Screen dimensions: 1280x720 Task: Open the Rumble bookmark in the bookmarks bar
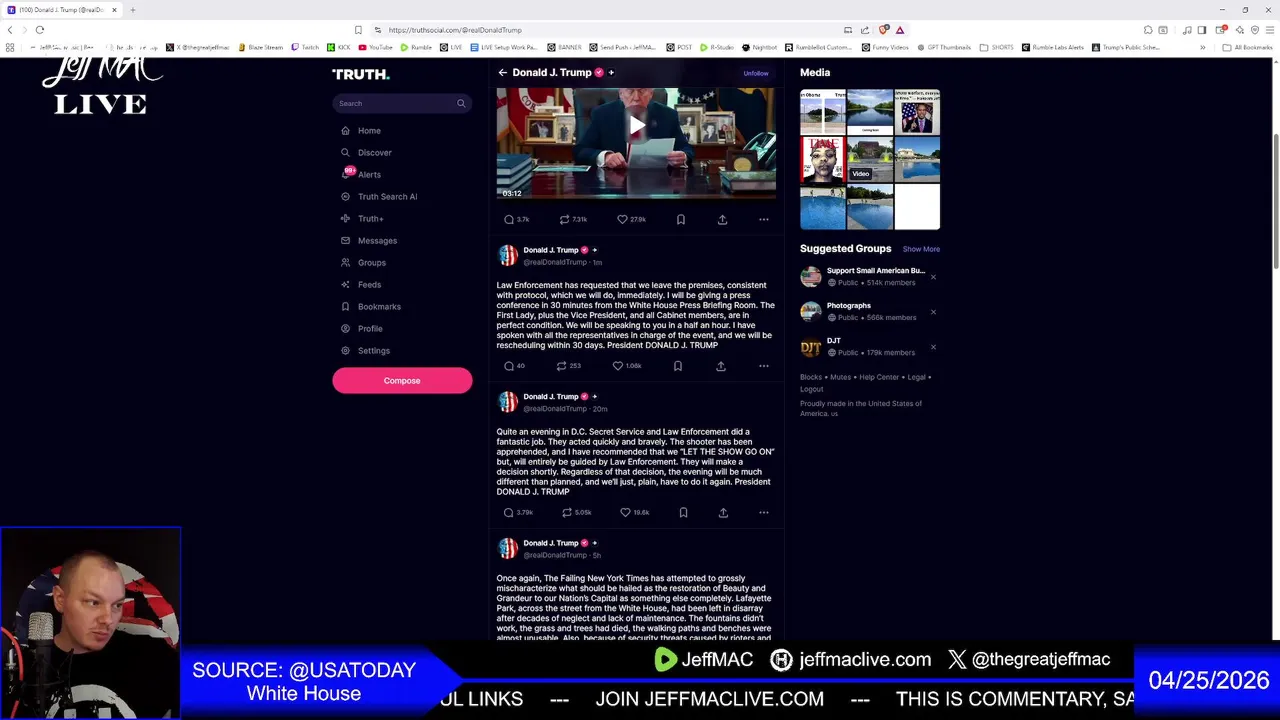[x=416, y=47]
